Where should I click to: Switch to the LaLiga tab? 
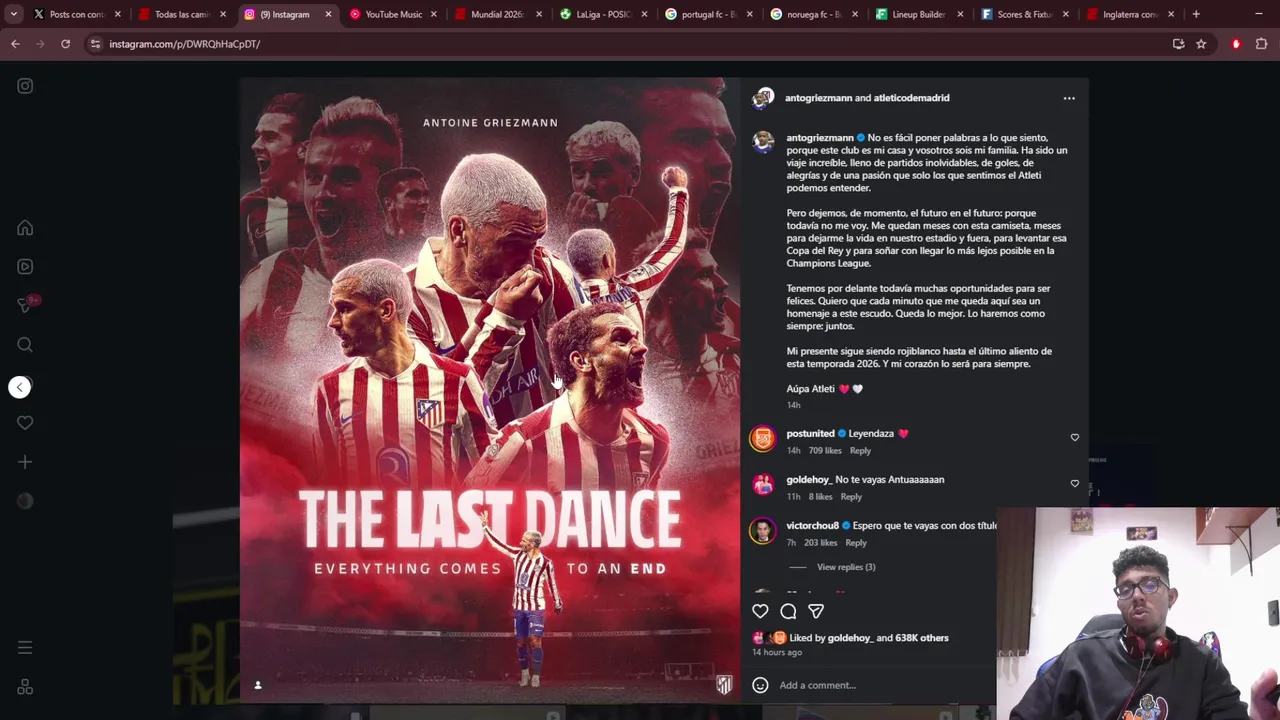click(604, 14)
